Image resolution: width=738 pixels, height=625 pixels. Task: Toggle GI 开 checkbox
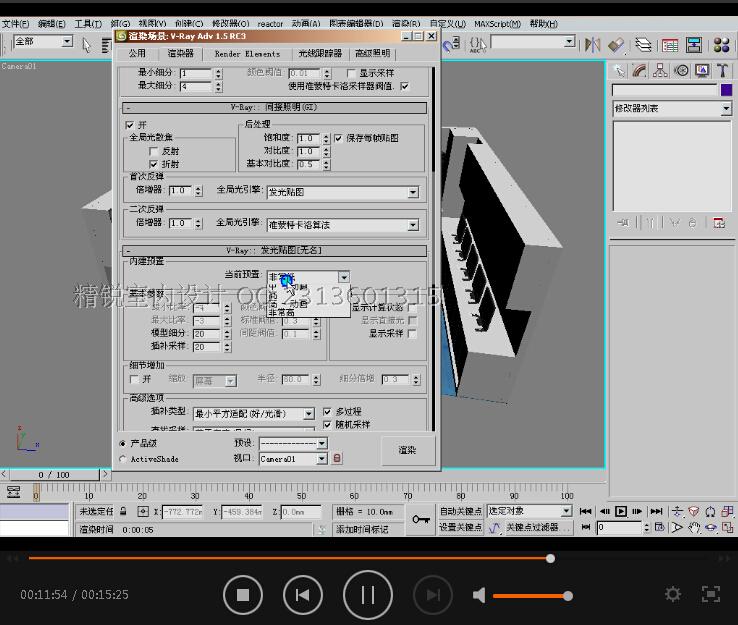pos(130,125)
